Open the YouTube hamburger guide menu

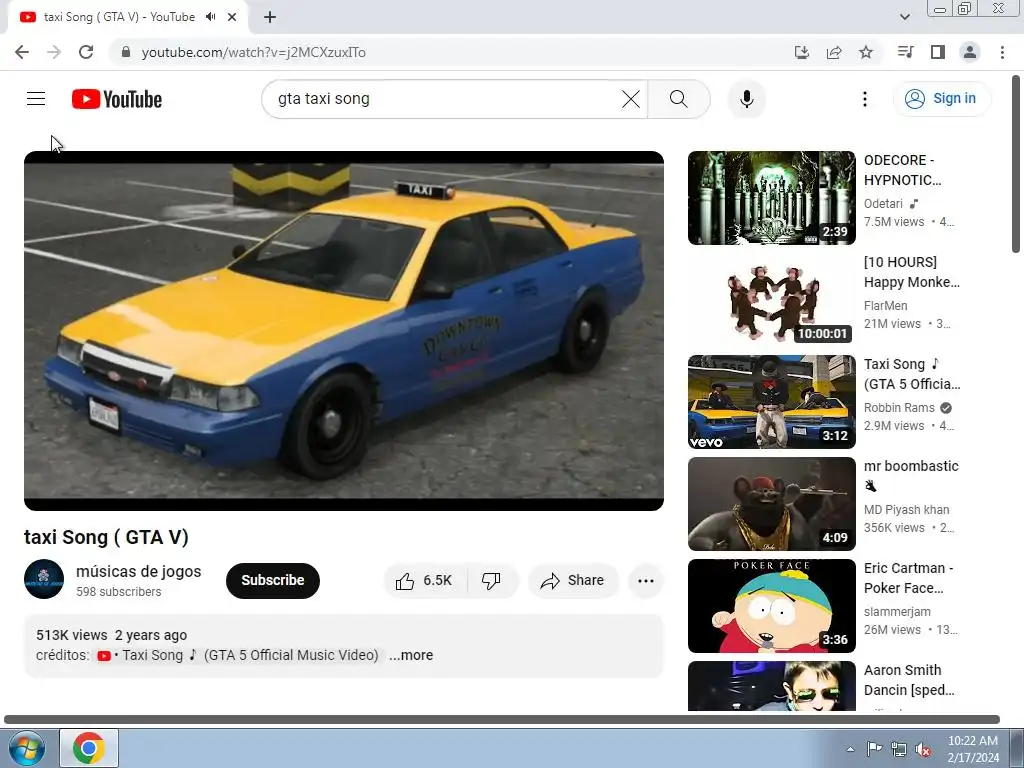coord(36,99)
